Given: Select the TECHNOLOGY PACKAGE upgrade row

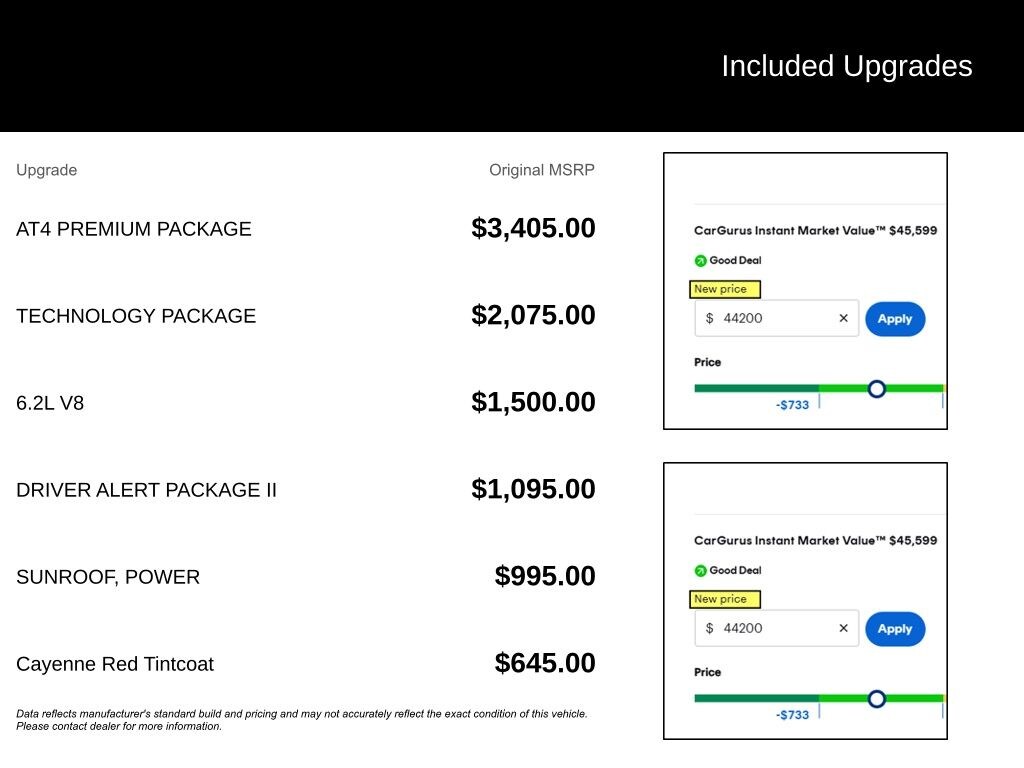Looking at the screenshot, I should click(136, 316).
